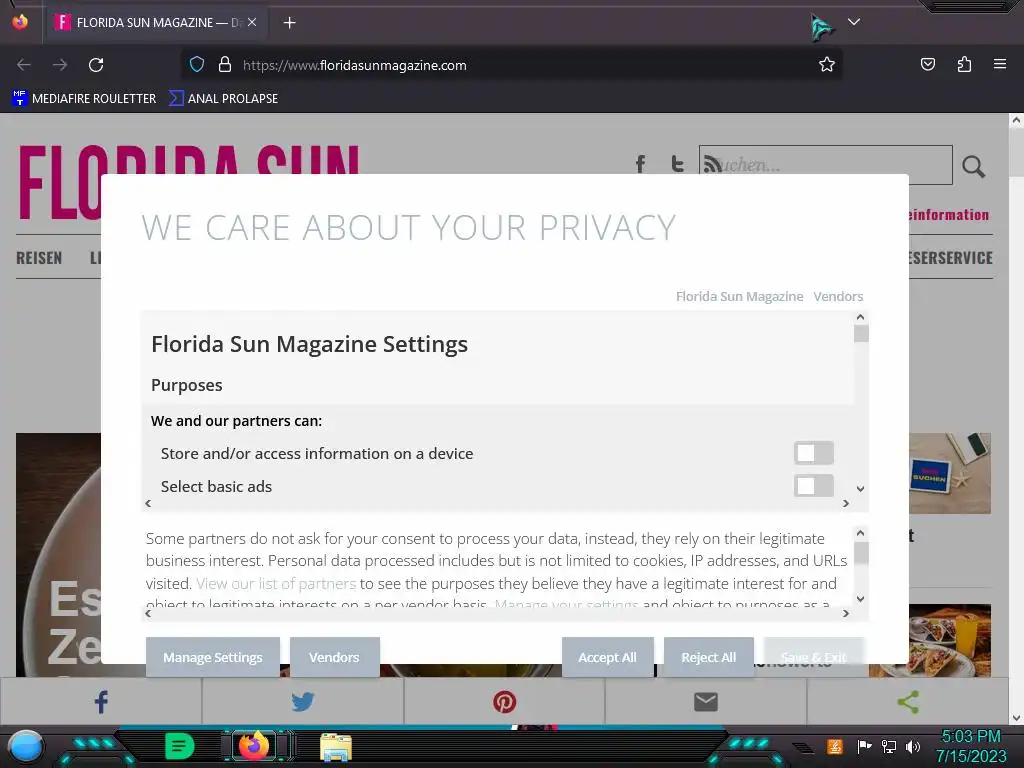Screen dimensions: 1024x768
Task: Click the Save & Exit button
Action: point(814,657)
